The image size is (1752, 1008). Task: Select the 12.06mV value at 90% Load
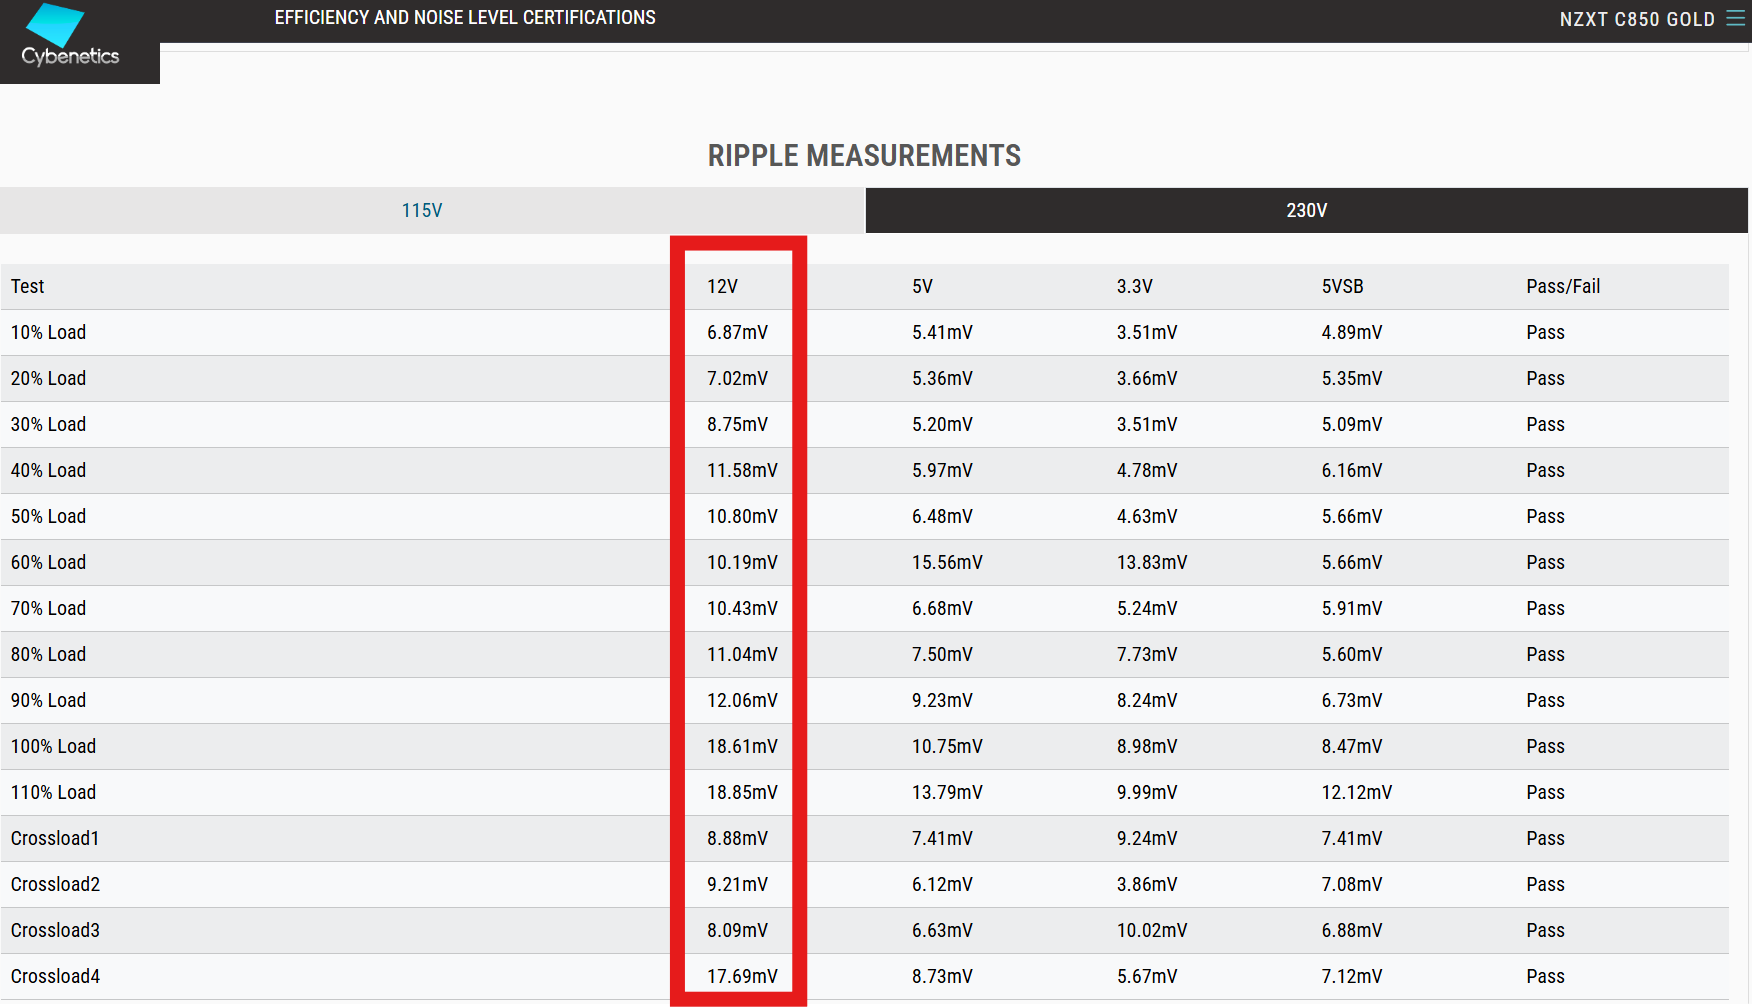pos(742,701)
